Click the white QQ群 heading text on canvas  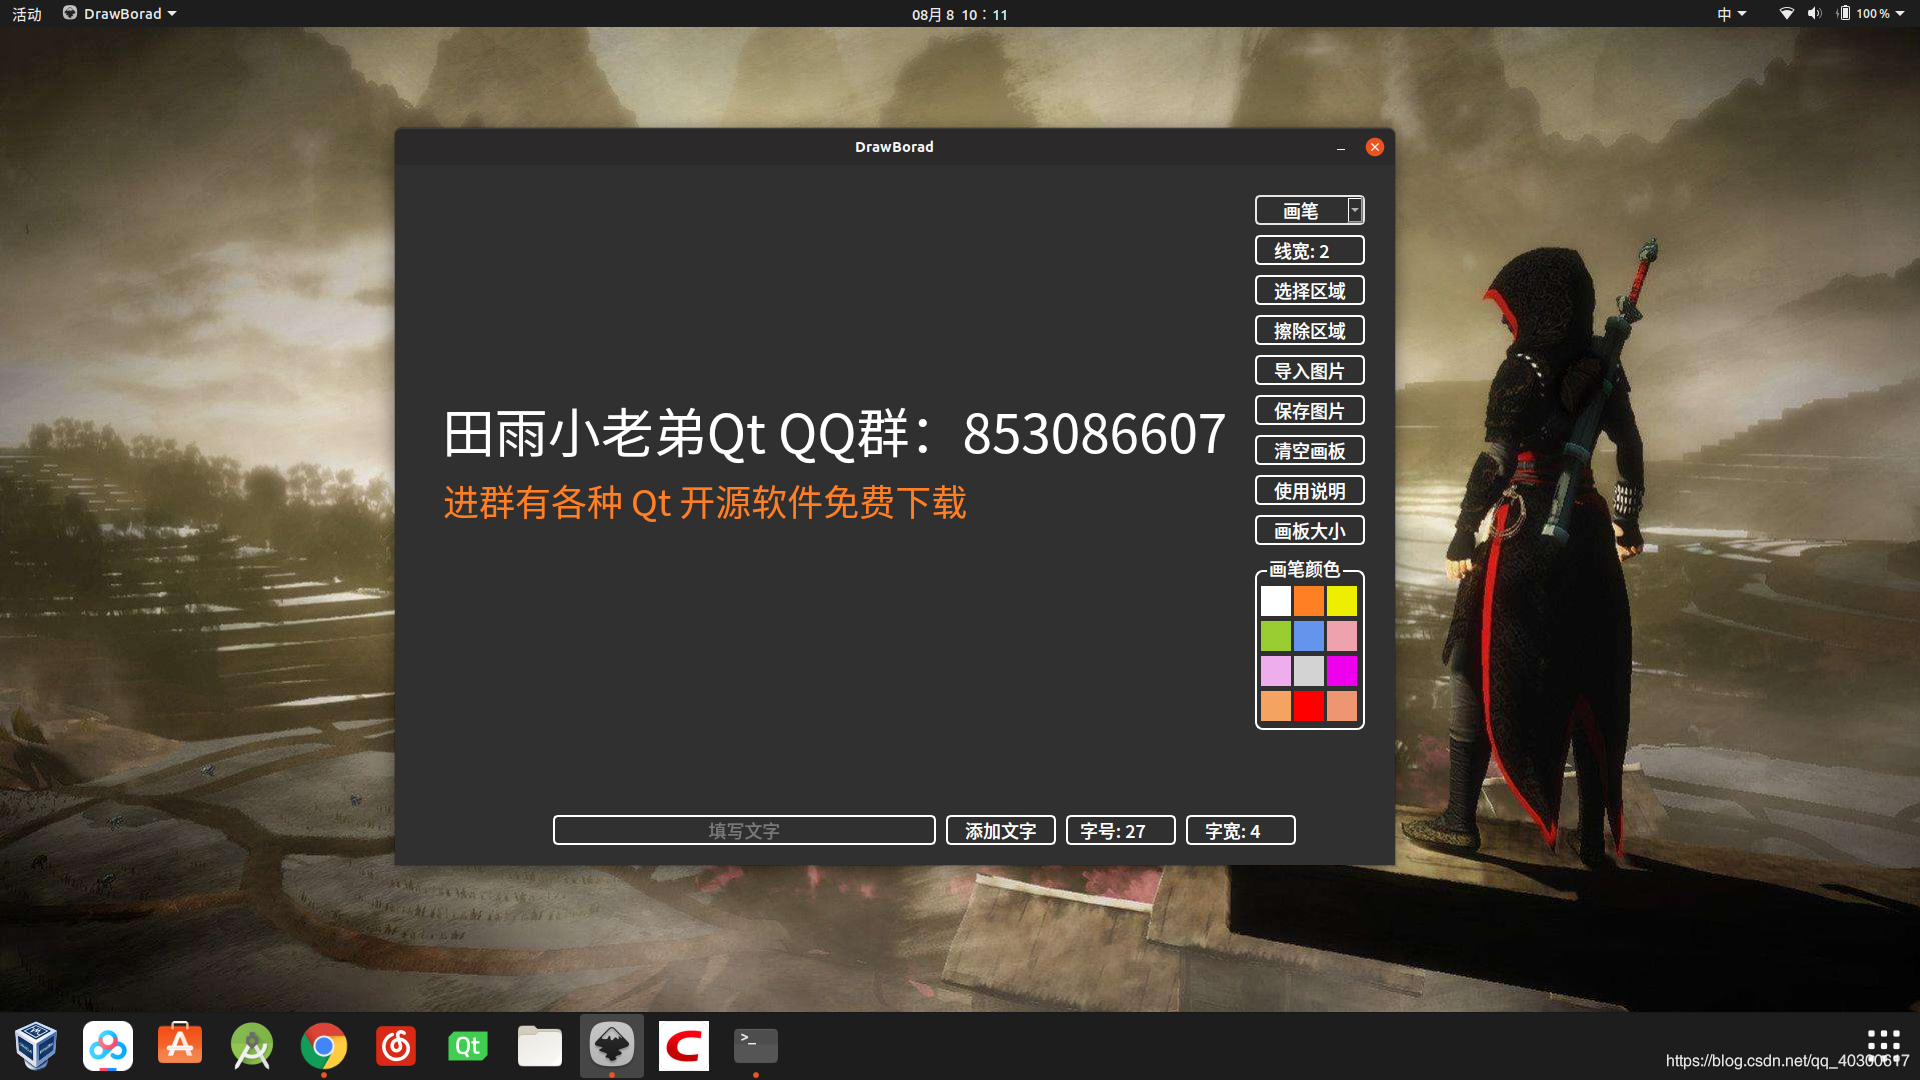click(x=834, y=434)
